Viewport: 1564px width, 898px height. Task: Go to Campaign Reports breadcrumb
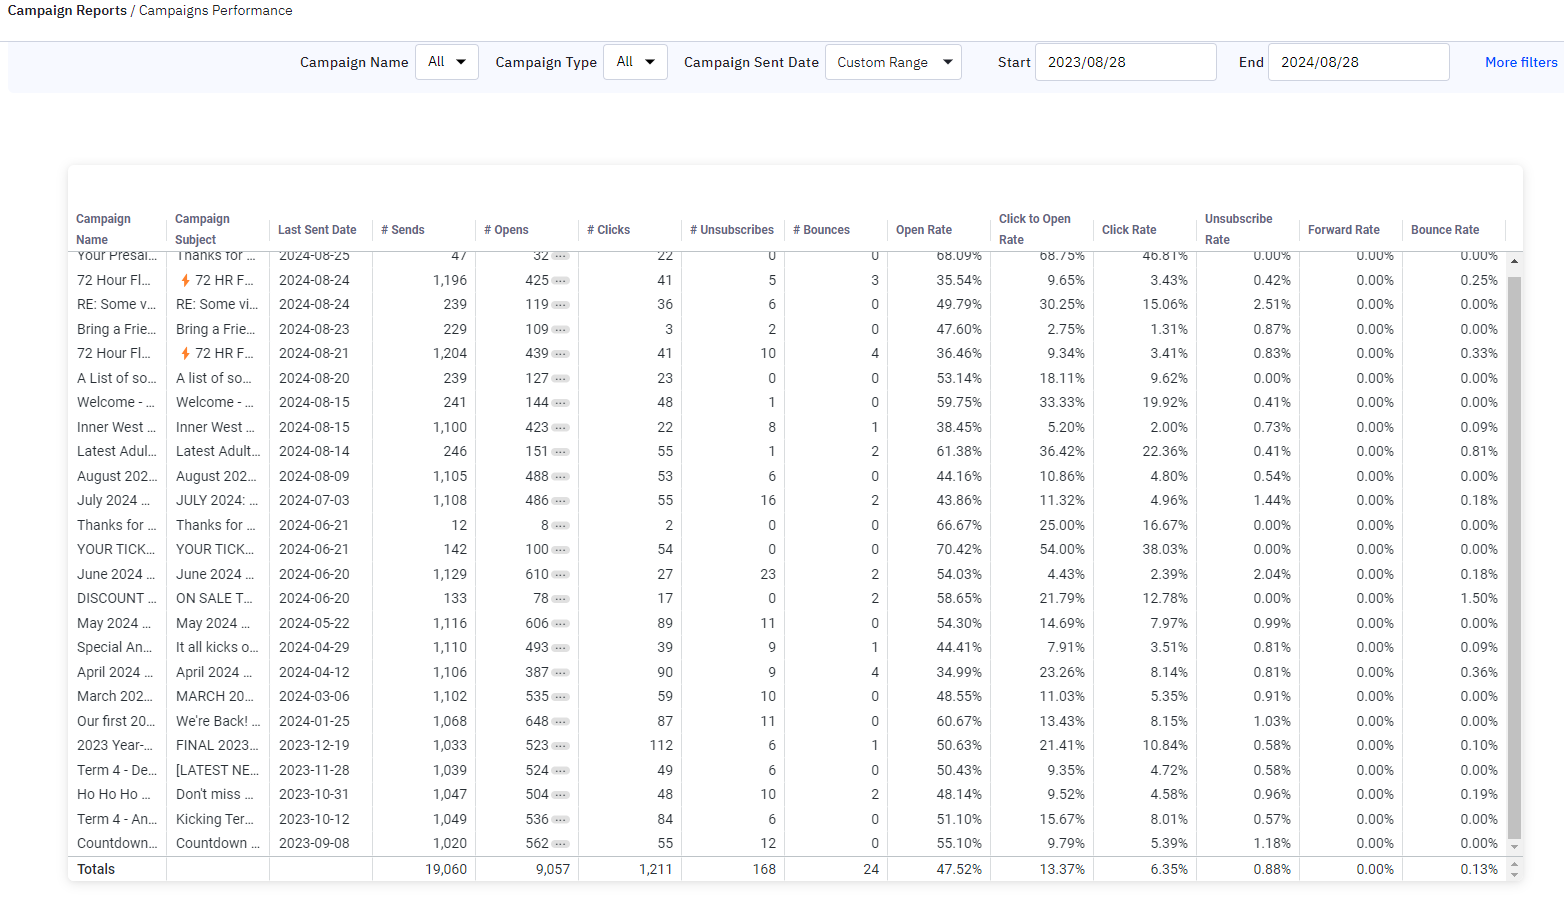[x=67, y=11]
